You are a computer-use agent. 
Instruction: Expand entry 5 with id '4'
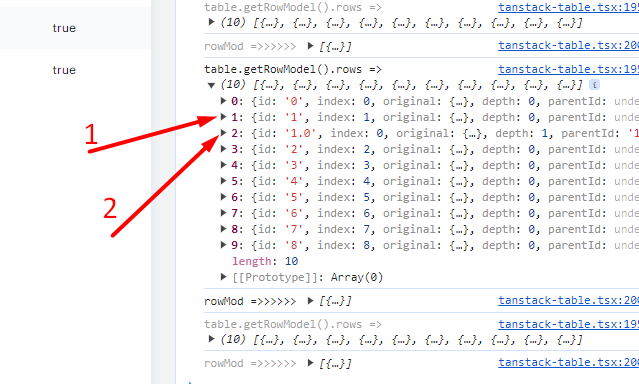pos(223,181)
